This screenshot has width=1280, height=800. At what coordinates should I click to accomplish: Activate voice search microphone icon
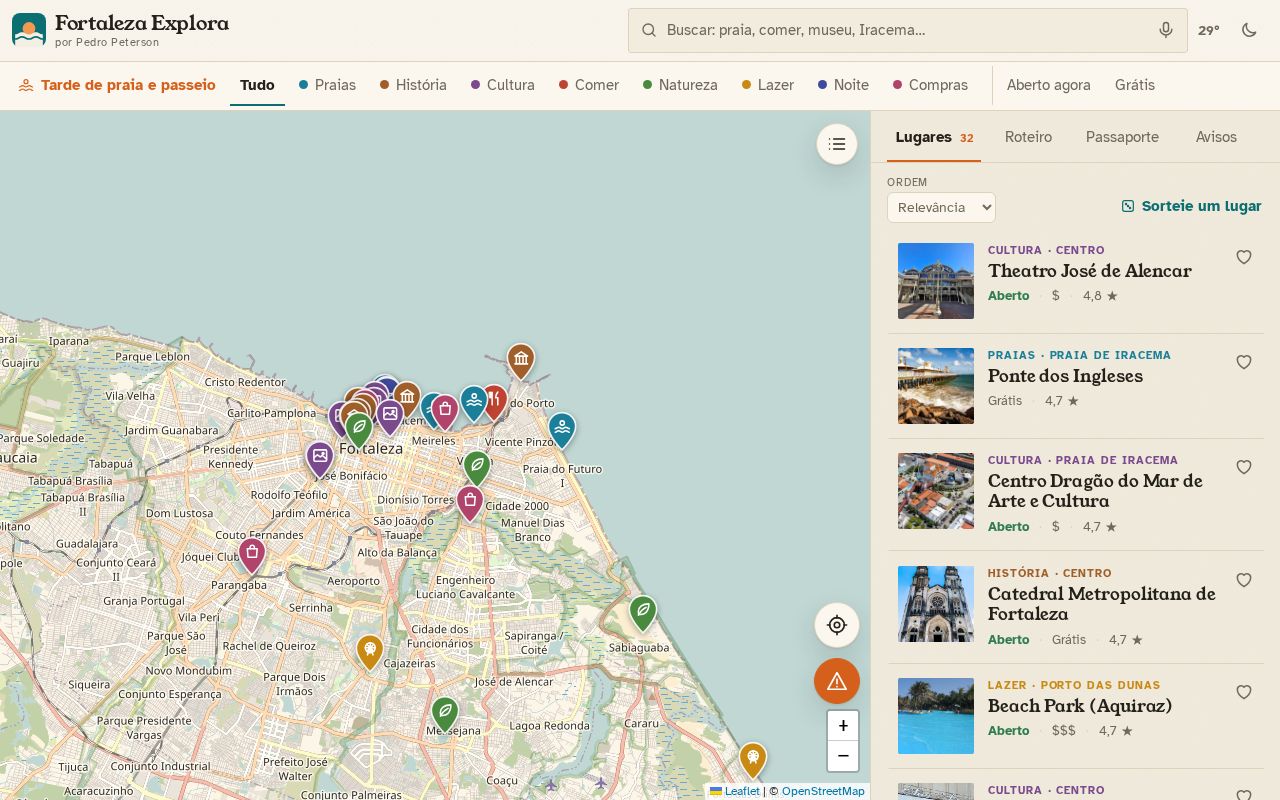(1166, 30)
